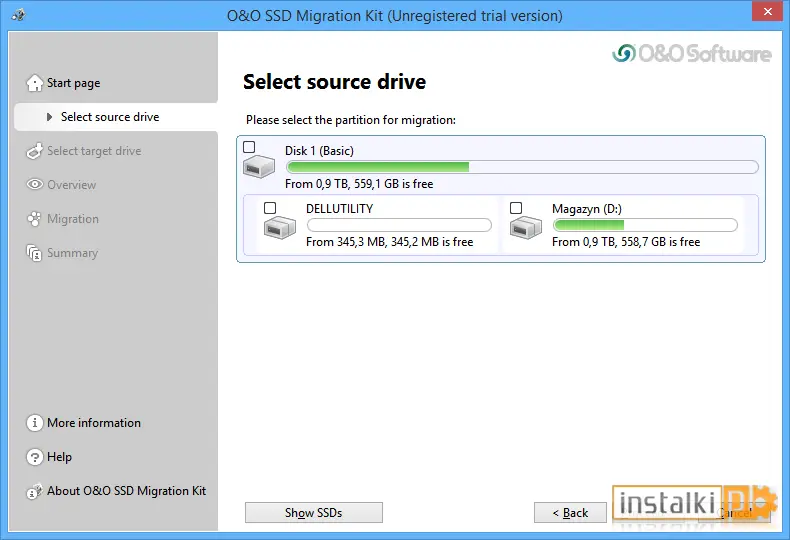
Task: Open the Help link
Action: click(x=49, y=457)
